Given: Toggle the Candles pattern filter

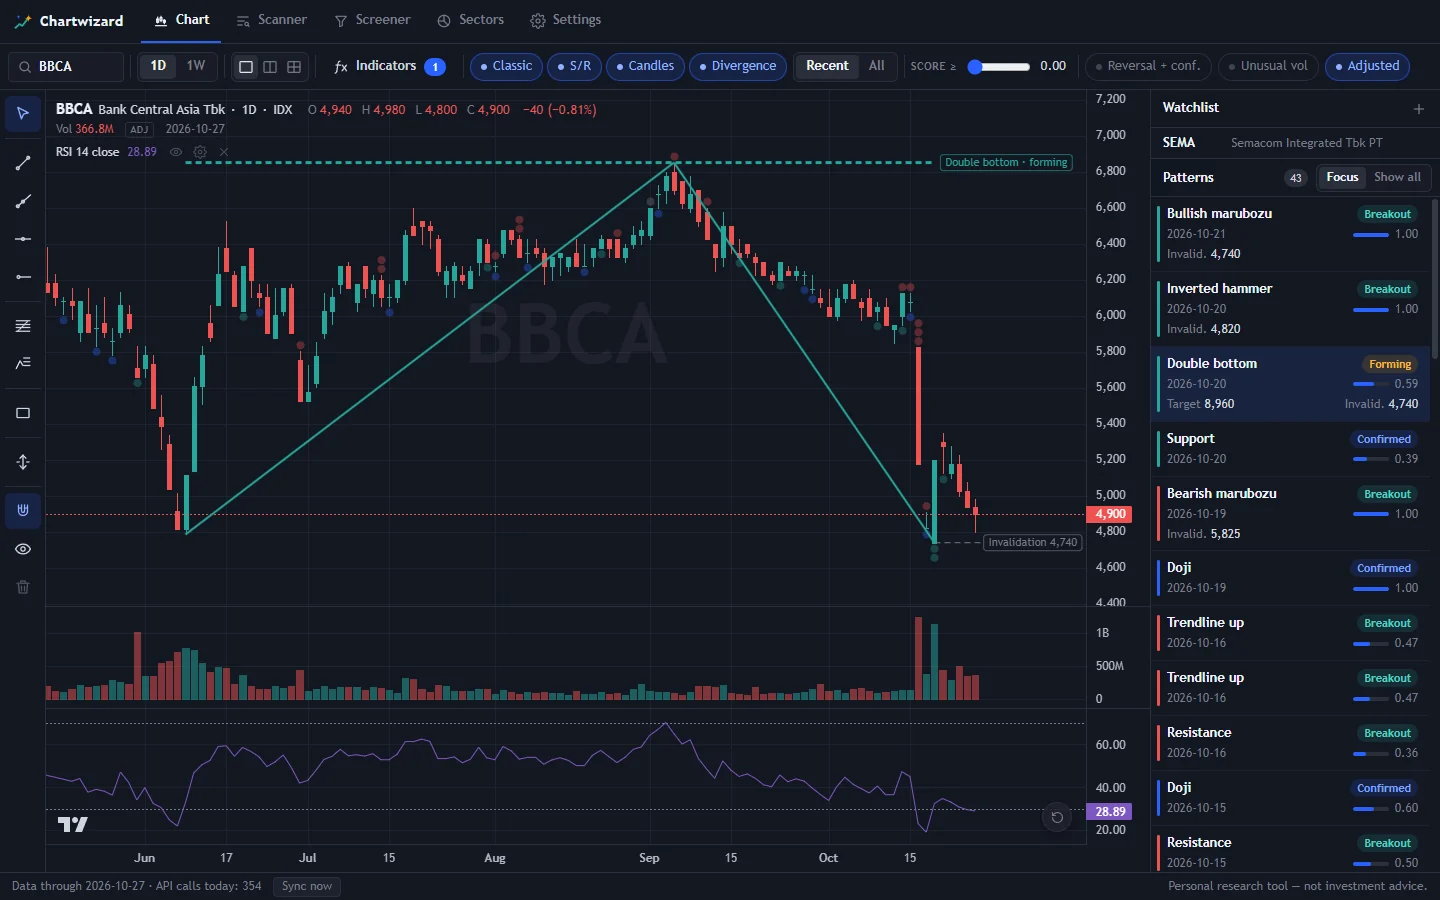Looking at the screenshot, I should [645, 66].
